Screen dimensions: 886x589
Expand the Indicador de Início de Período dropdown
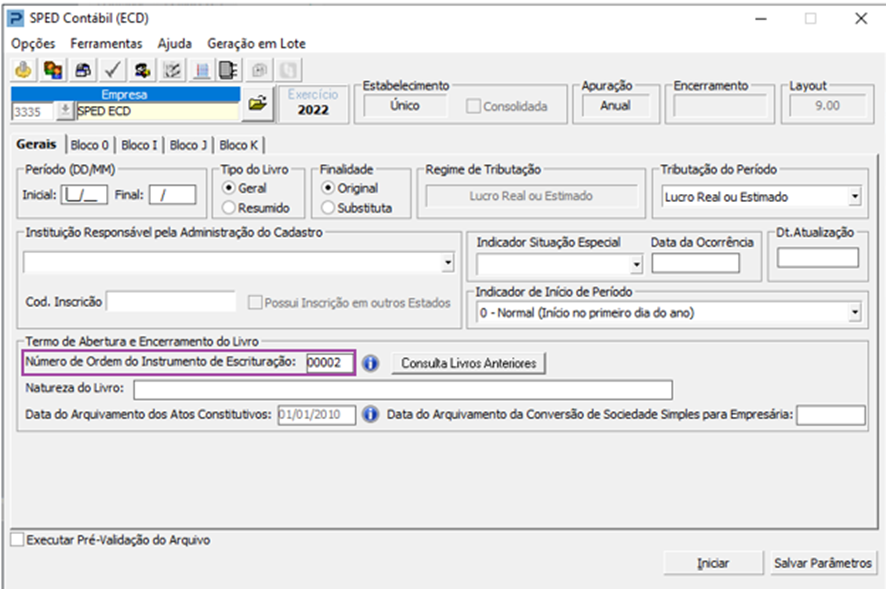coord(855,313)
